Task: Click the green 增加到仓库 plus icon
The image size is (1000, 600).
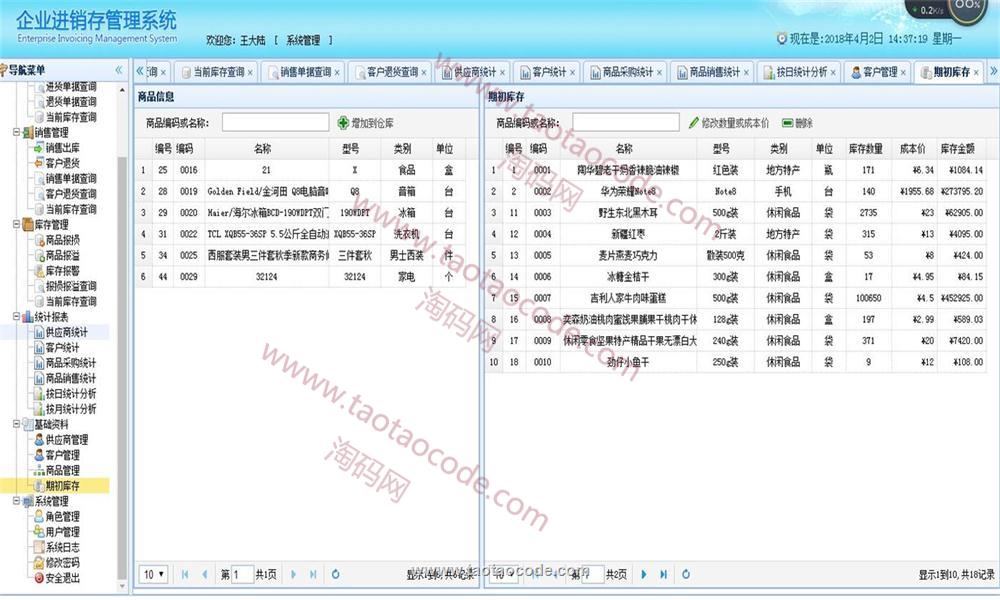Action: coord(344,122)
